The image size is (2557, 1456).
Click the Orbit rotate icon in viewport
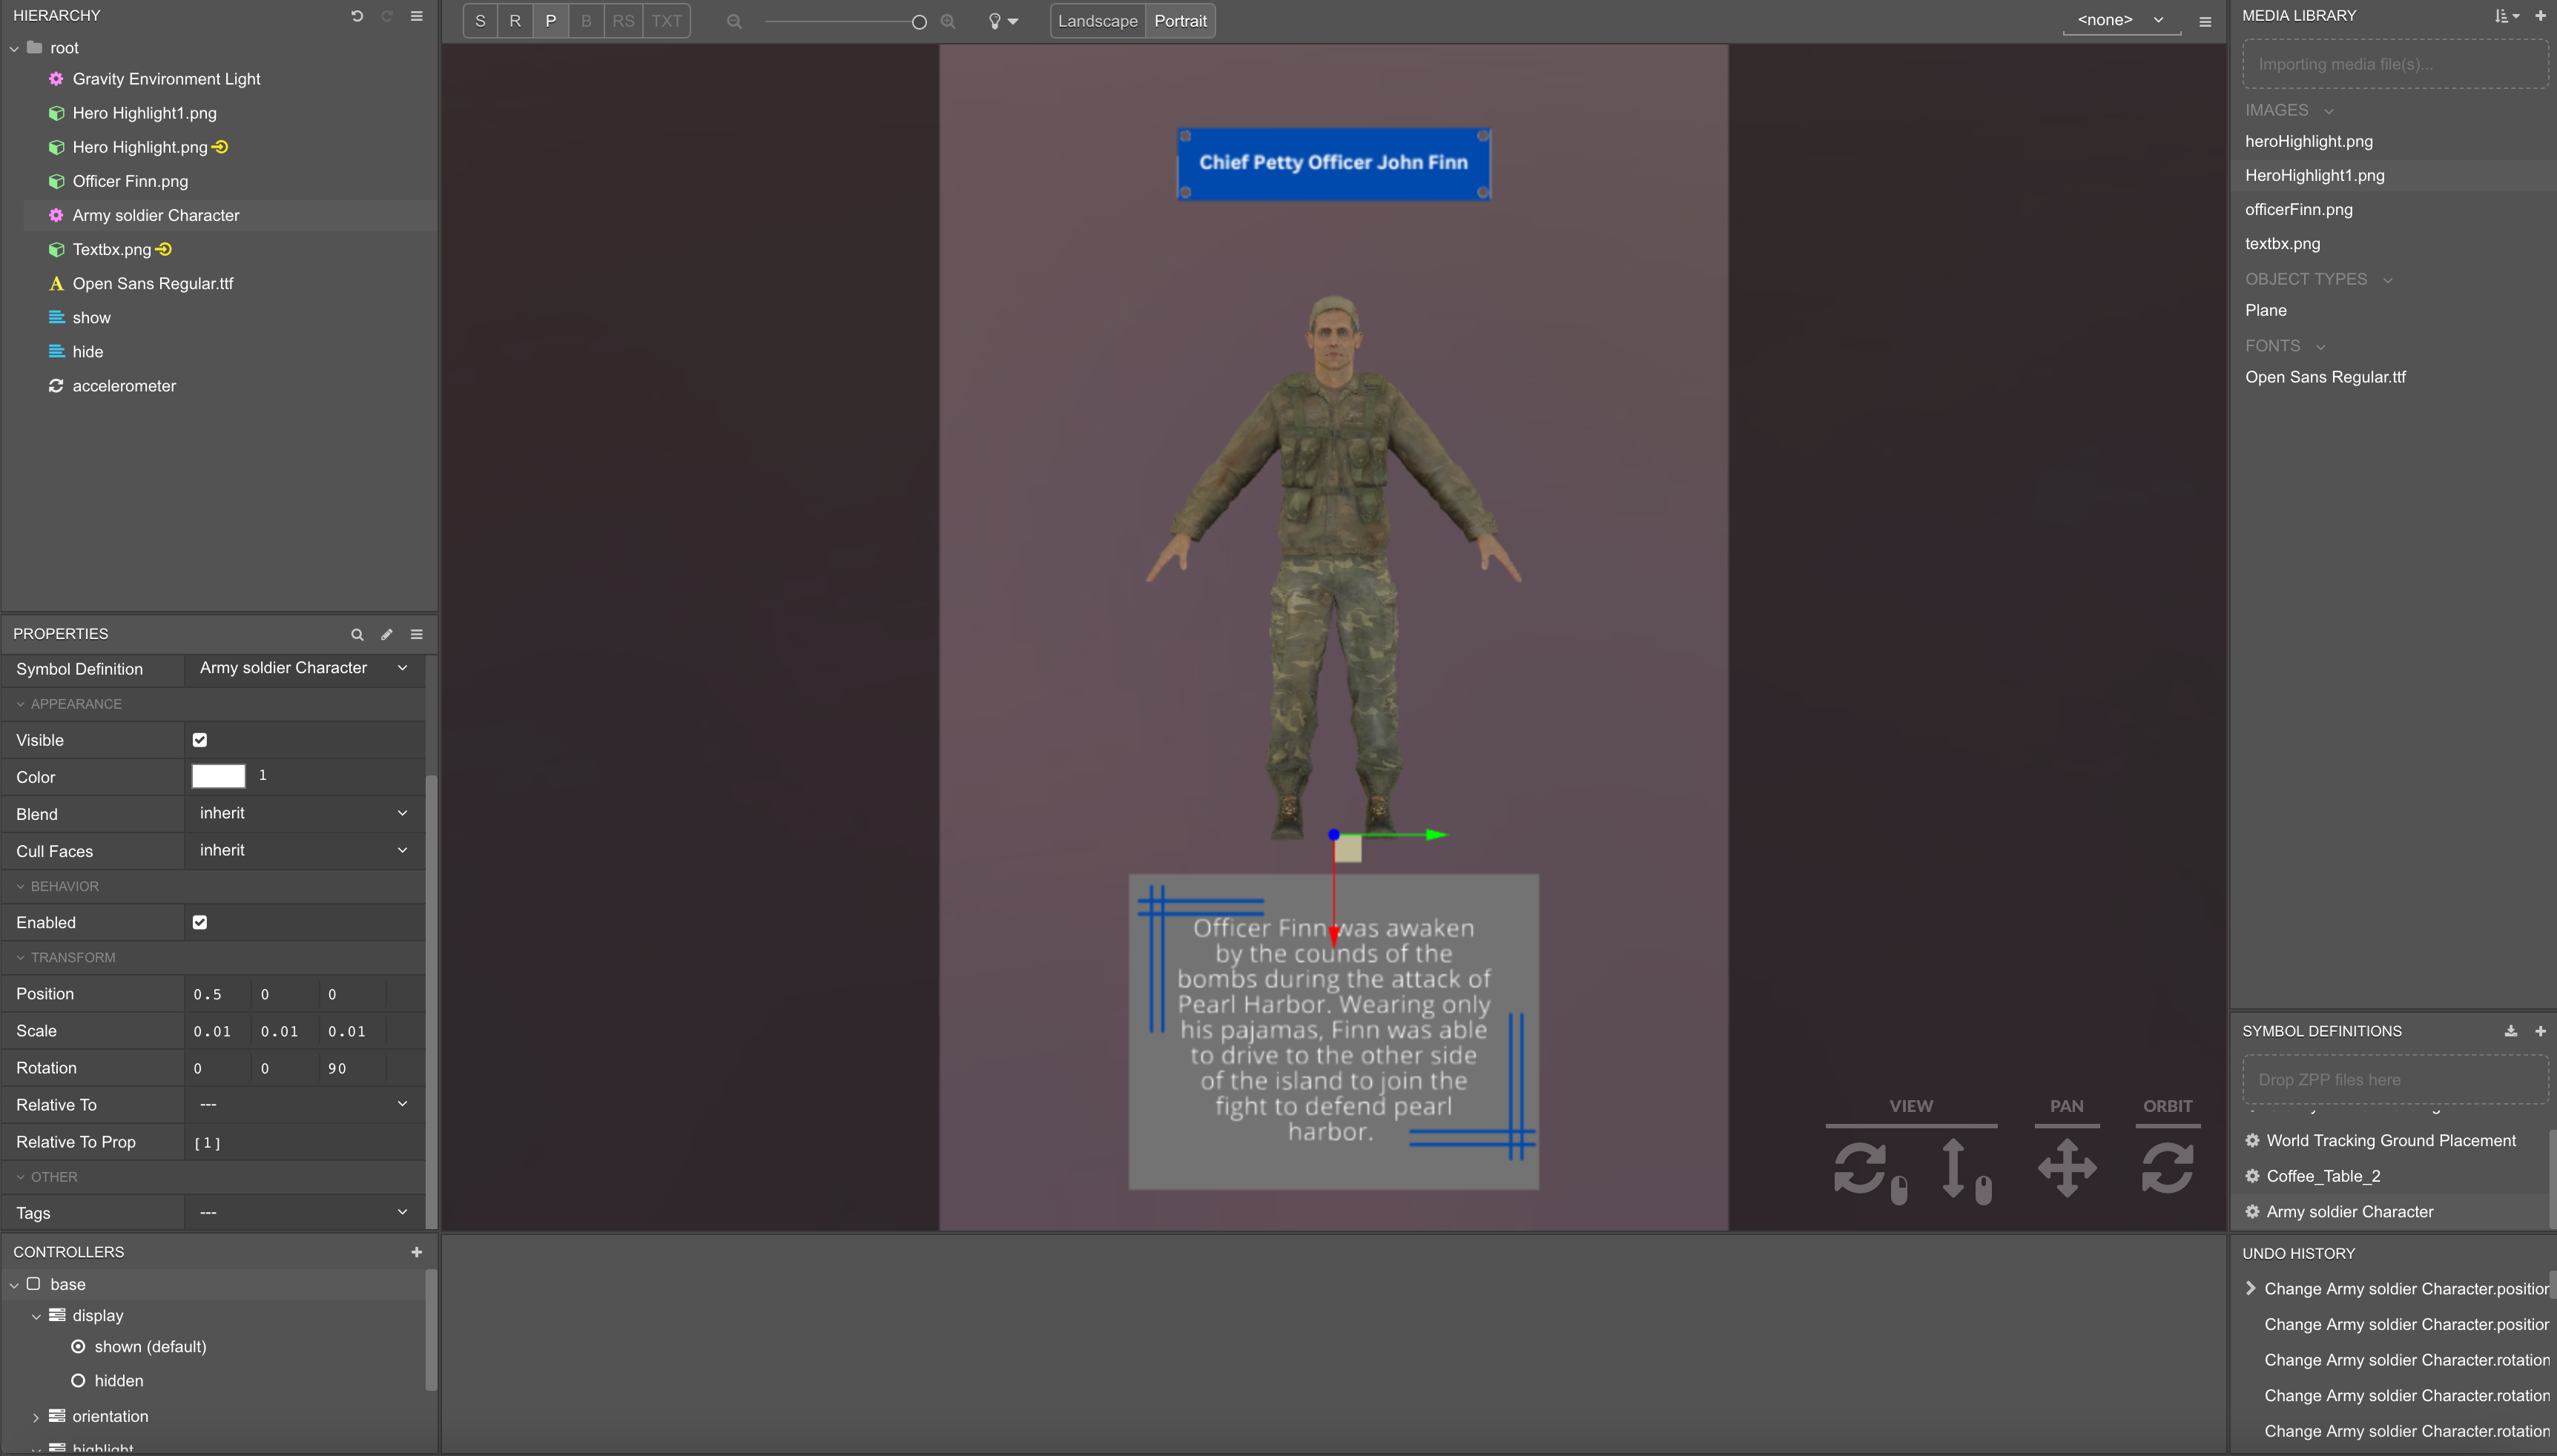2167,1167
